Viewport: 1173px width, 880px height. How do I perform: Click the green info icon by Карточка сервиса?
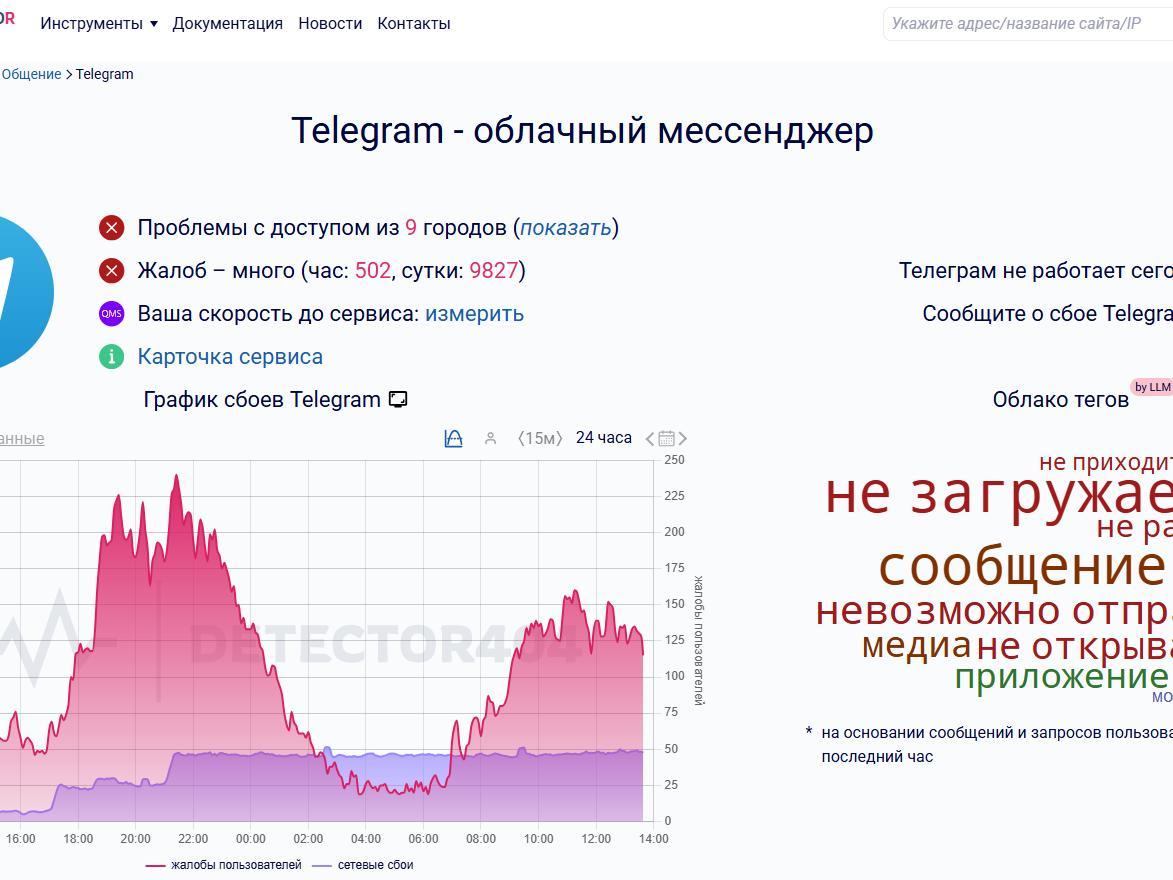[111, 357]
